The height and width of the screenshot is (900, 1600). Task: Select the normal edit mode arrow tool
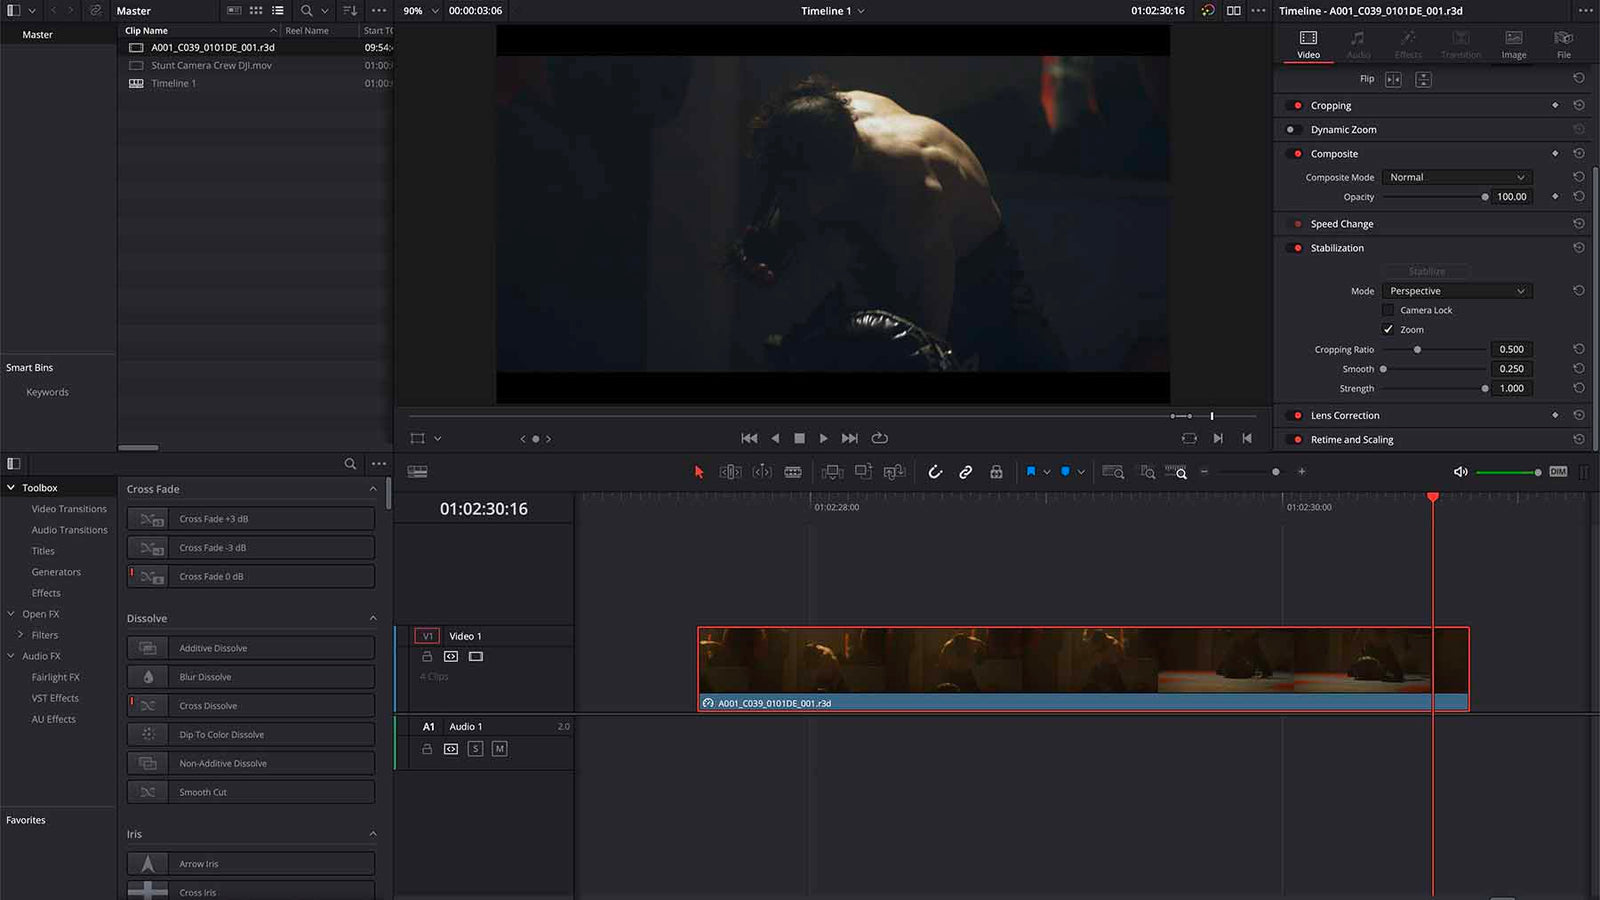tap(699, 471)
